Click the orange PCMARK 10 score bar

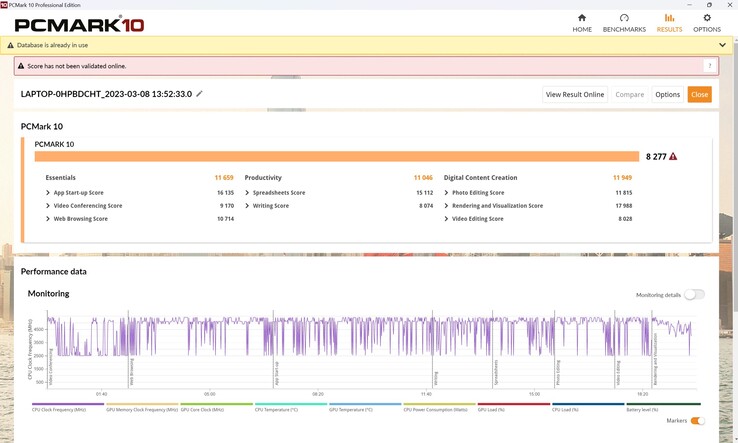coord(337,156)
